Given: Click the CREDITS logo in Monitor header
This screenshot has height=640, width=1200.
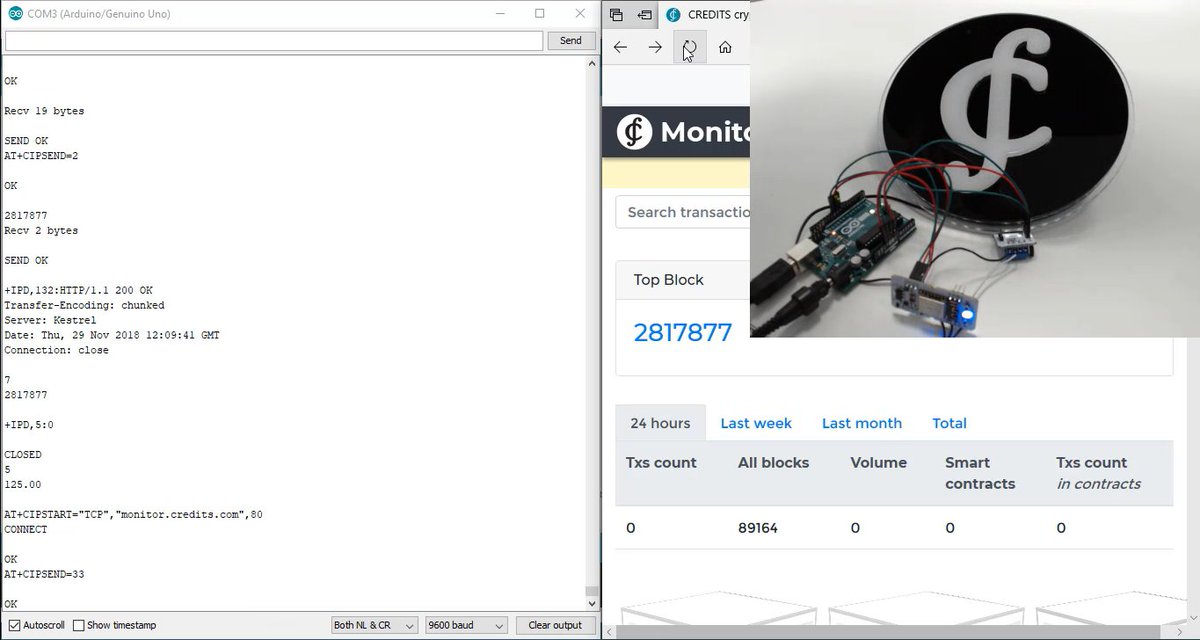Looking at the screenshot, I should (634, 132).
